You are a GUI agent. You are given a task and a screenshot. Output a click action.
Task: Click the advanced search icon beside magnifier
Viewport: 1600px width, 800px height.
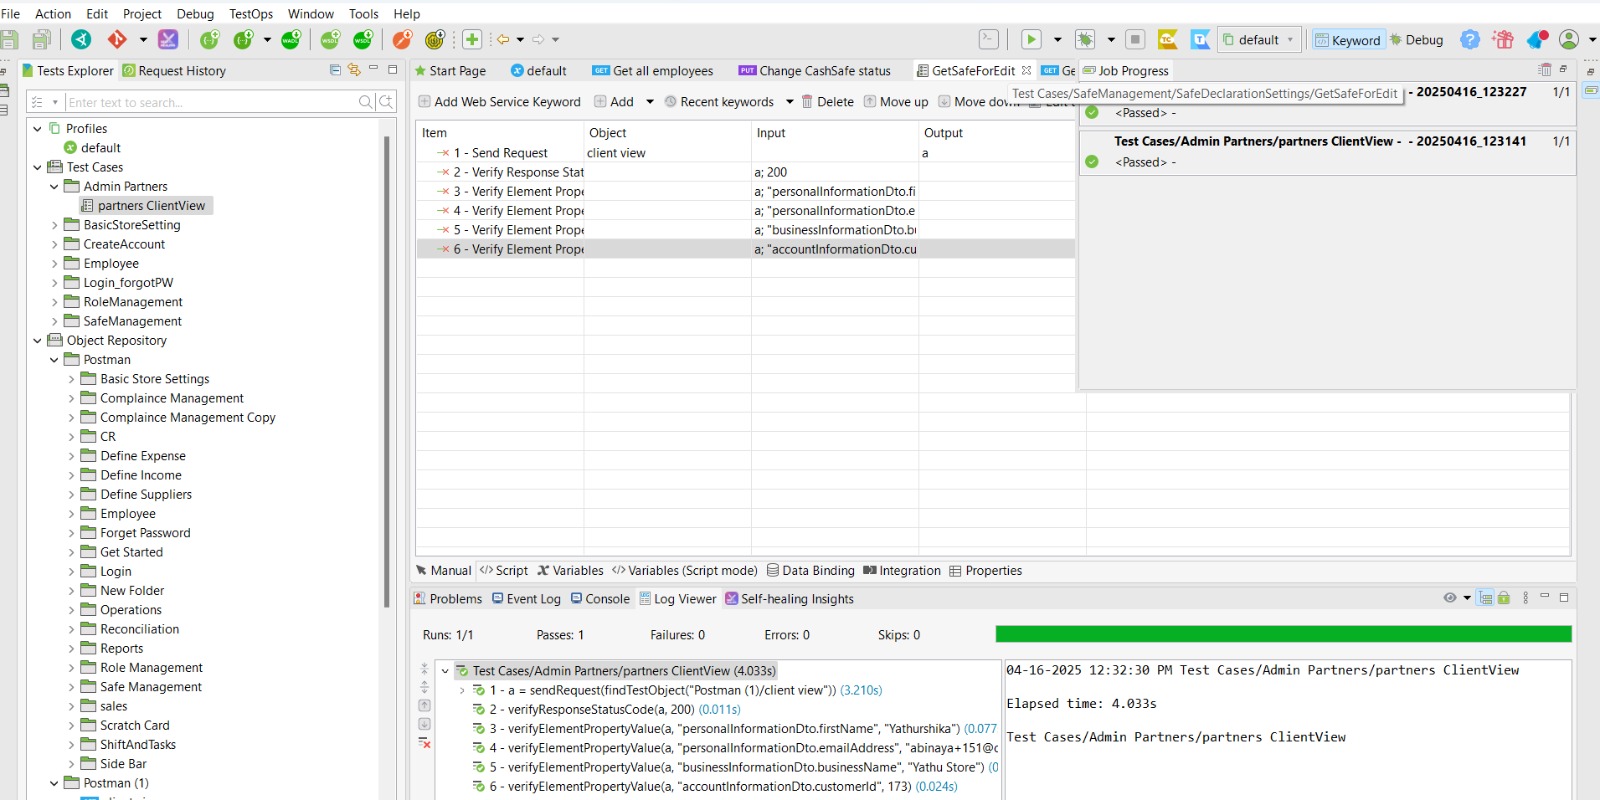pos(386,102)
